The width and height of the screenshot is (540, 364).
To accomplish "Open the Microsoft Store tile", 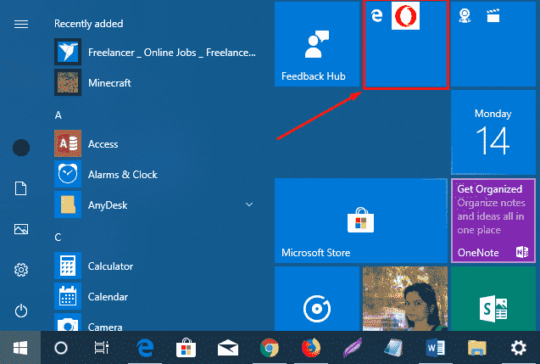I will [361, 220].
